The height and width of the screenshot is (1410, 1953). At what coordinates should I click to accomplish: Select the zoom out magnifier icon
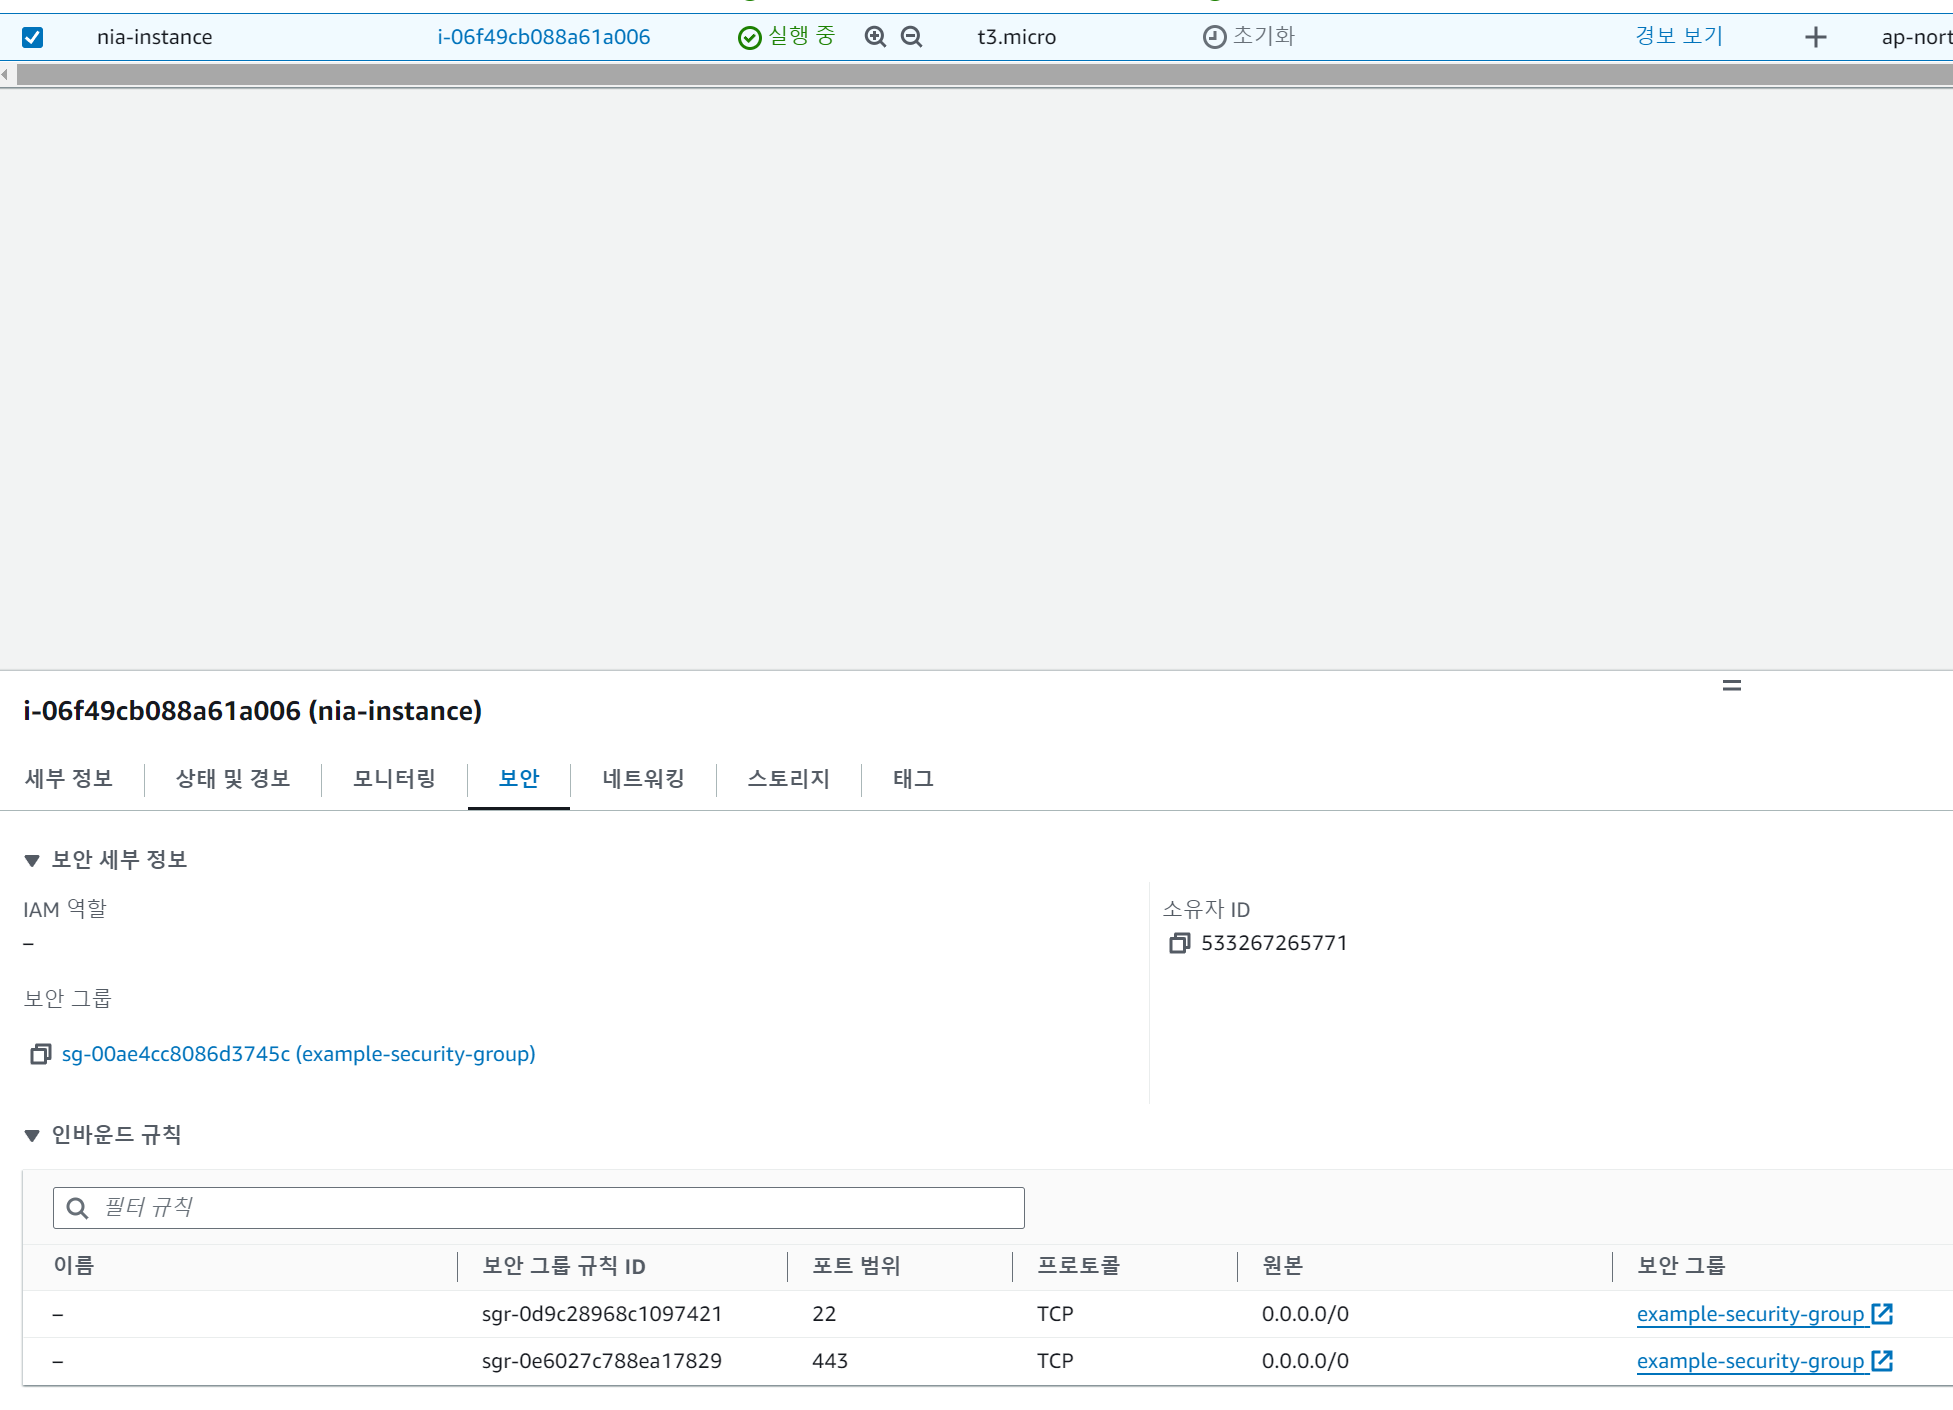911,36
